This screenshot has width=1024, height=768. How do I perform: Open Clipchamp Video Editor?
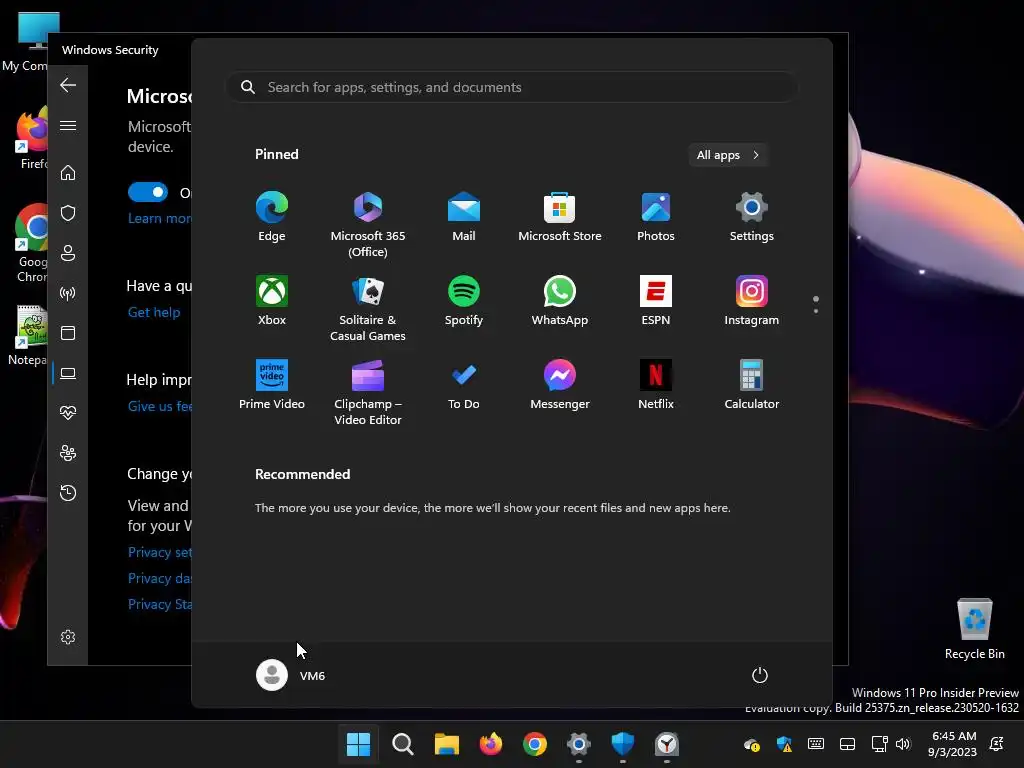[x=368, y=392]
